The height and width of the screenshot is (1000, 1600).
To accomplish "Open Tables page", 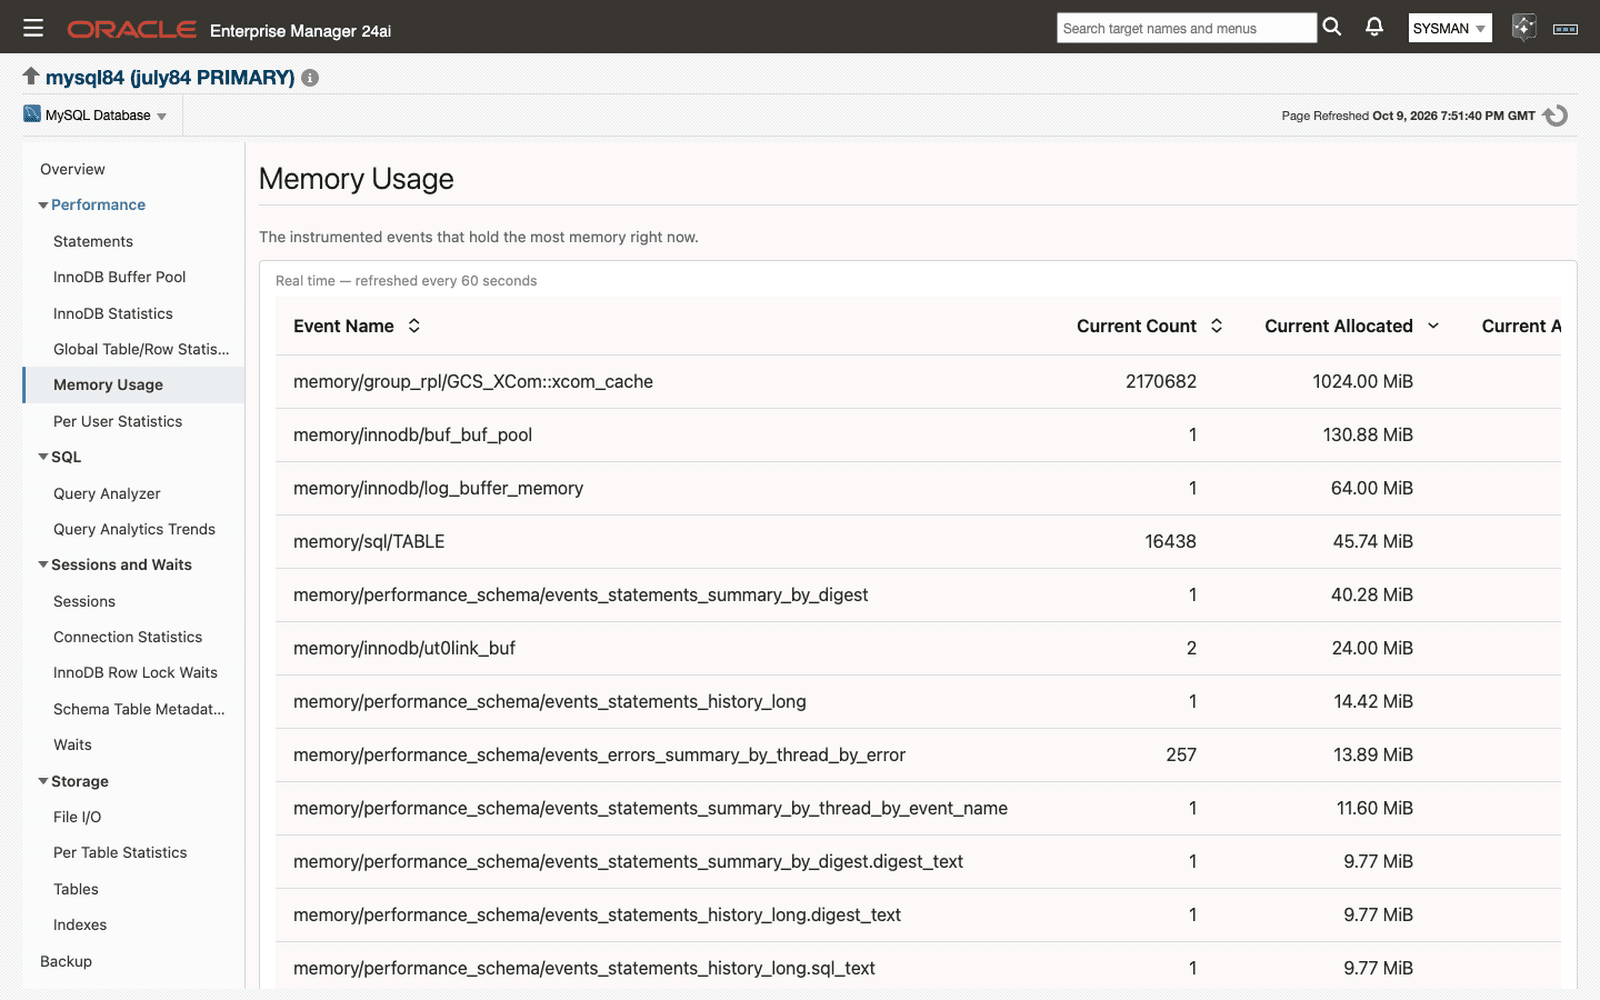I will tap(76, 889).
